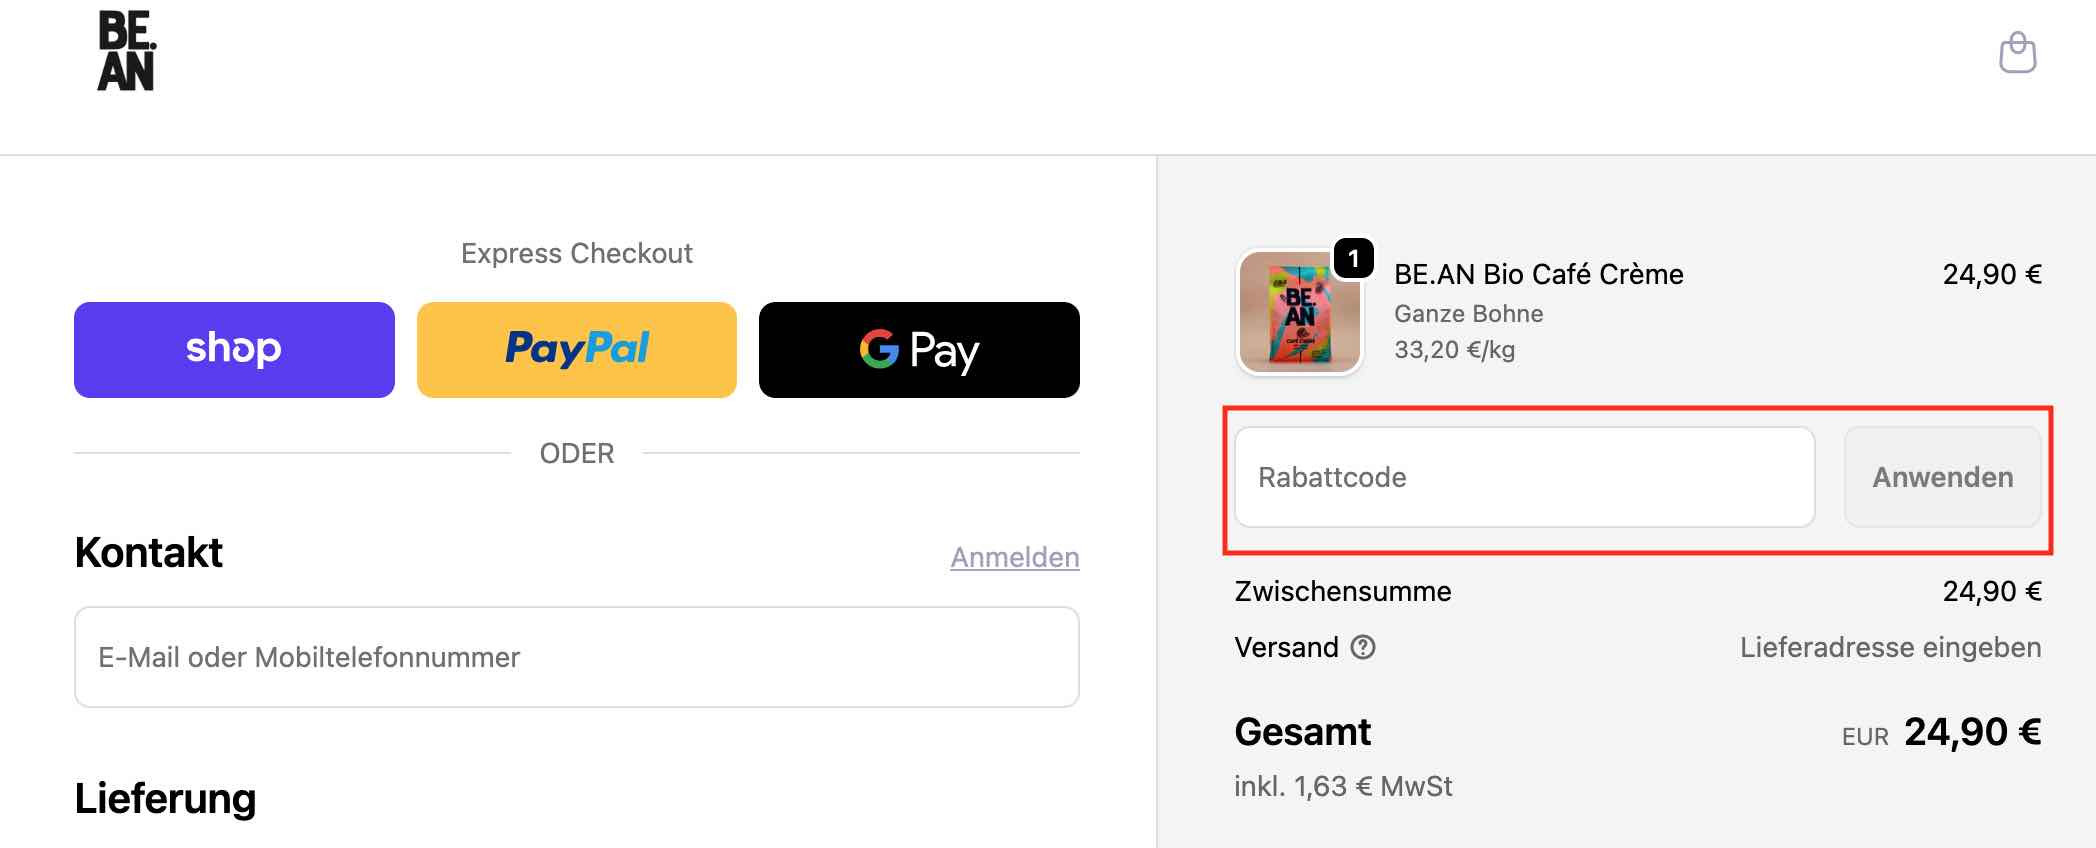Click the Café Crème product thumbnail
2096x848 pixels.
[1299, 313]
